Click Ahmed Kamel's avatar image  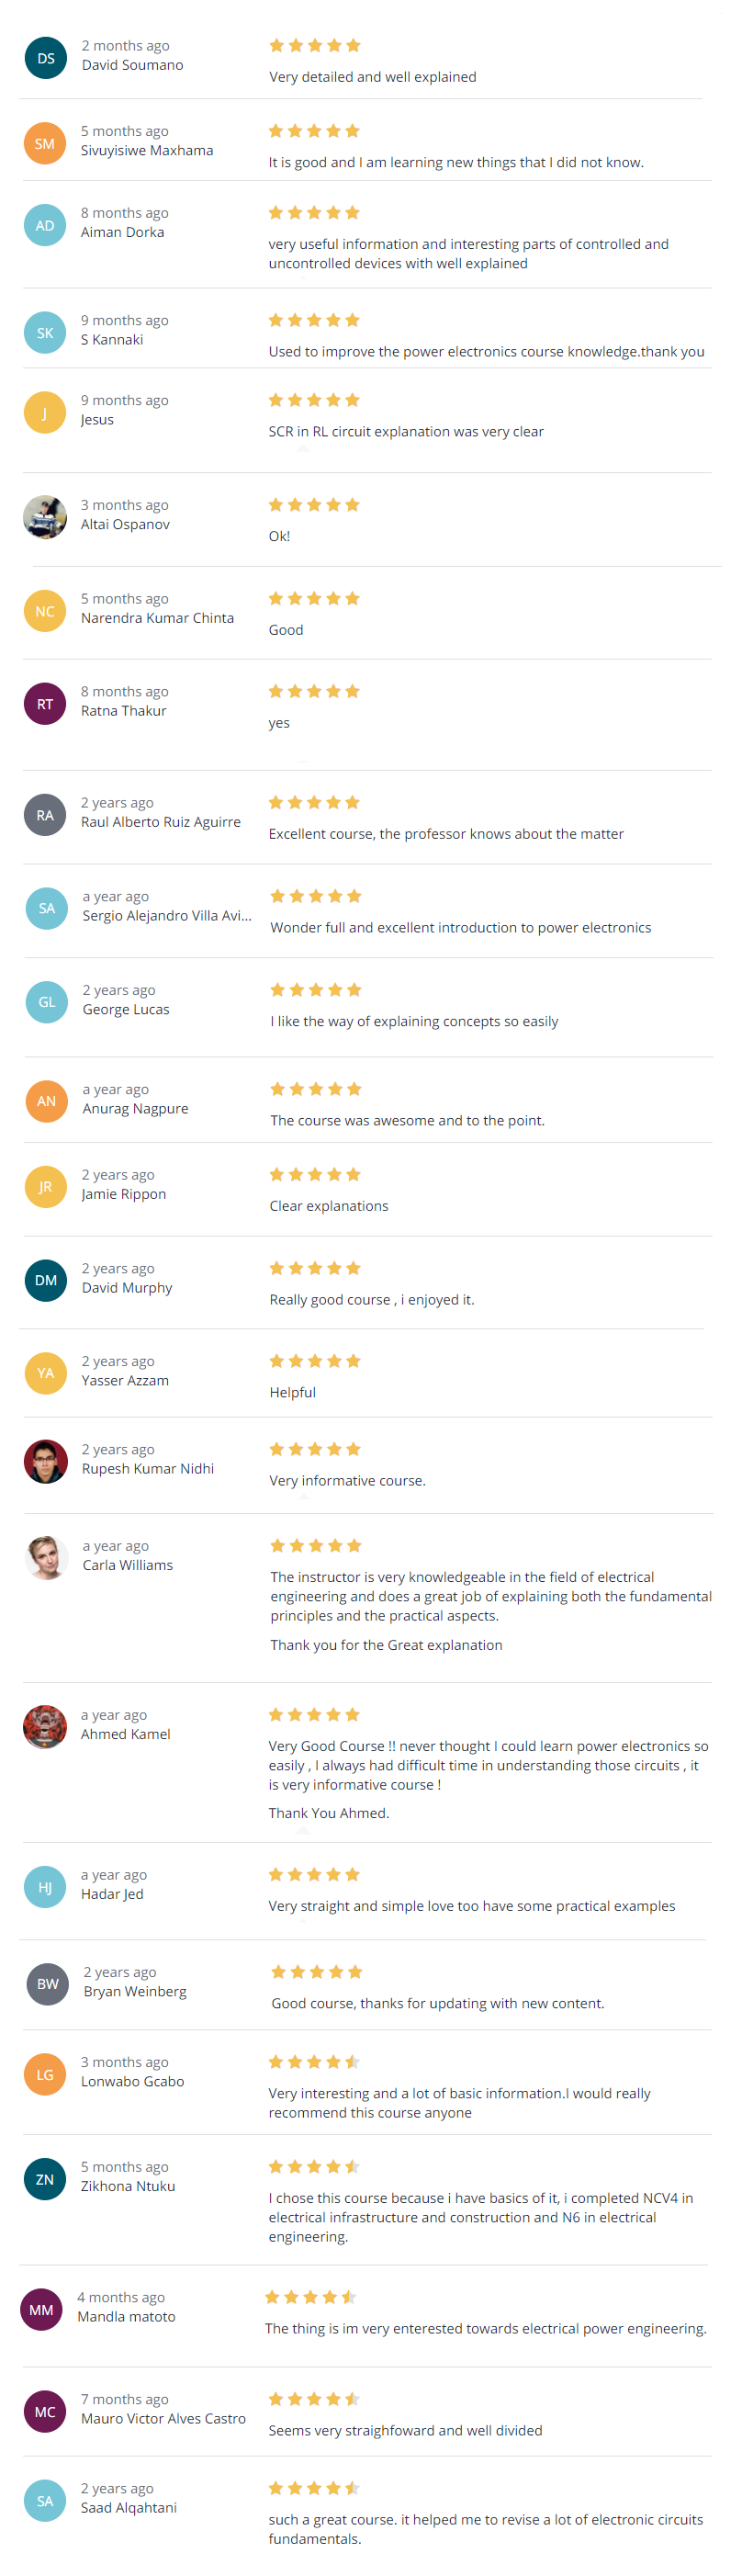coord(45,1727)
